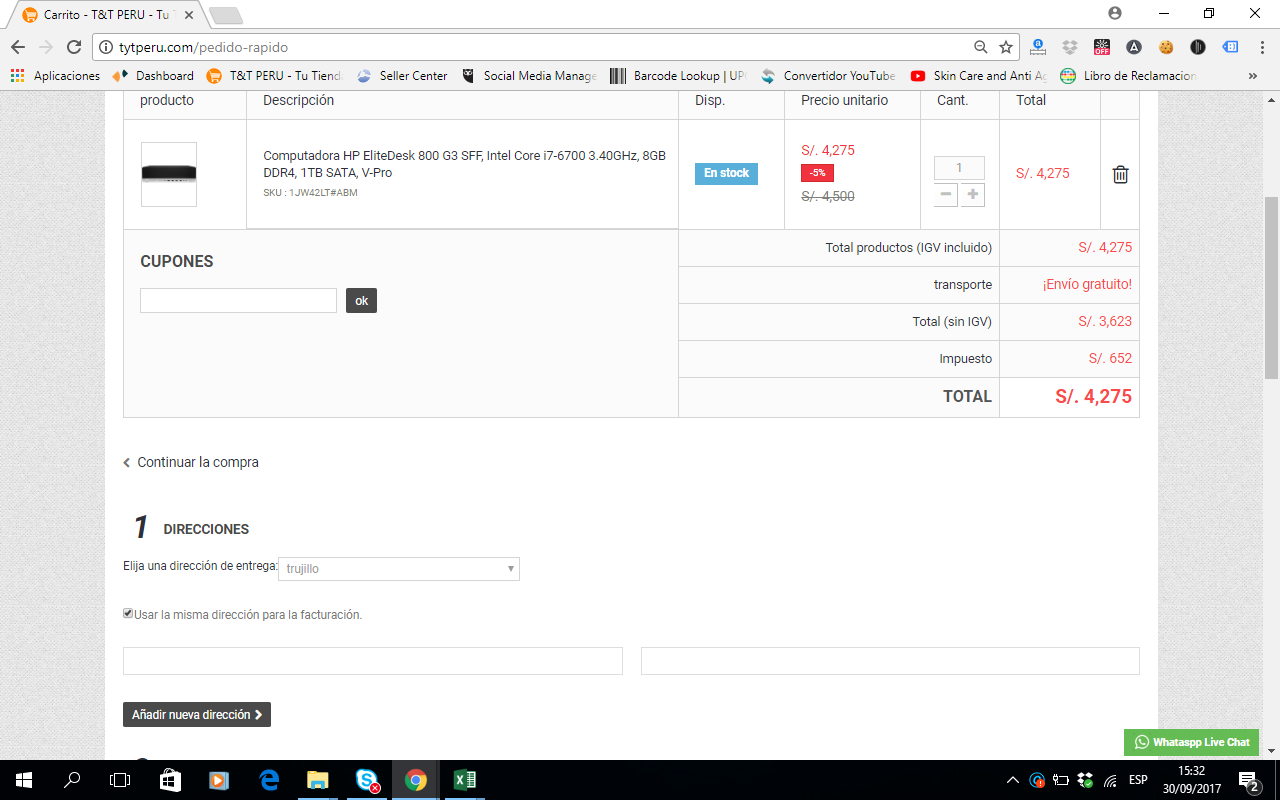
Task: Open the Convertidor YouTube bookmark
Action: 828,76
